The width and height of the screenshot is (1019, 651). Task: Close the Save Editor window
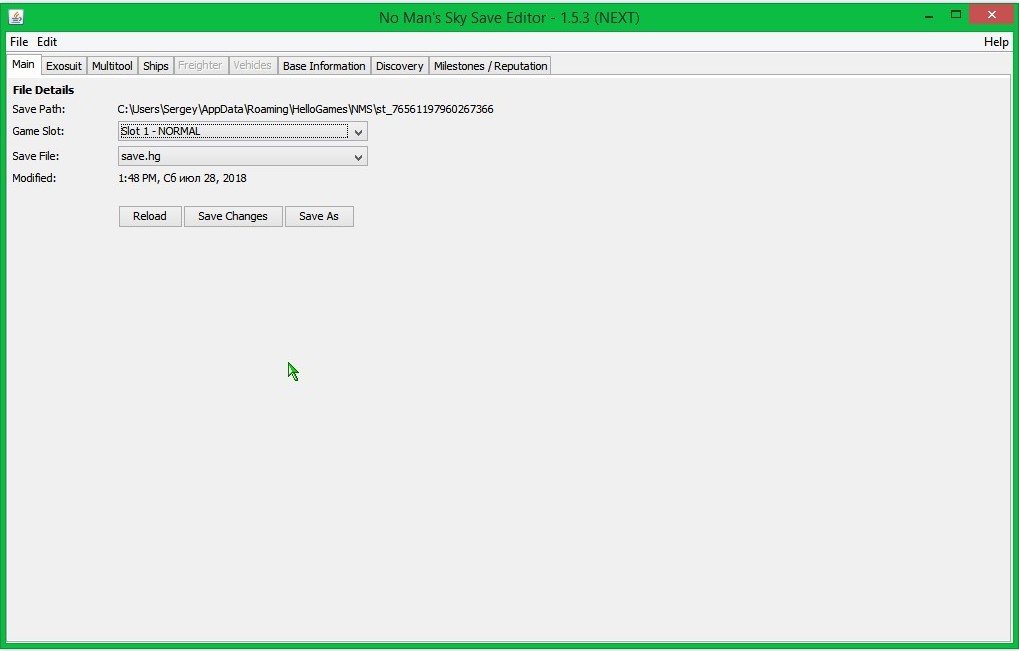(x=991, y=14)
